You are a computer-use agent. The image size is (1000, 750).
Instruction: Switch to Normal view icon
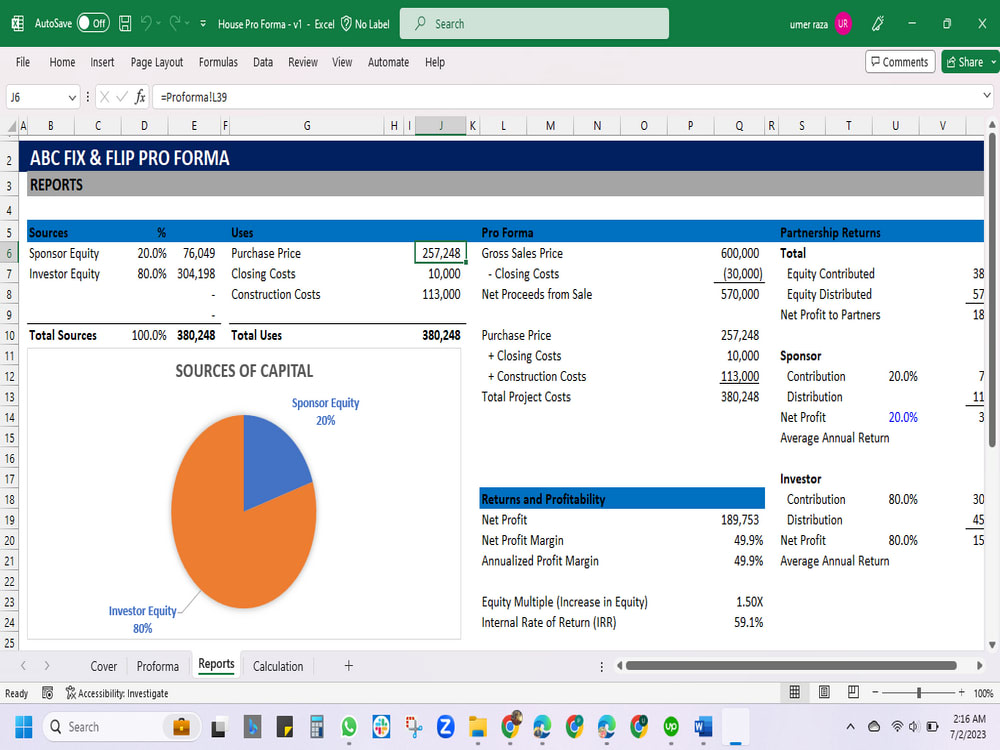(x=795, y=693)
